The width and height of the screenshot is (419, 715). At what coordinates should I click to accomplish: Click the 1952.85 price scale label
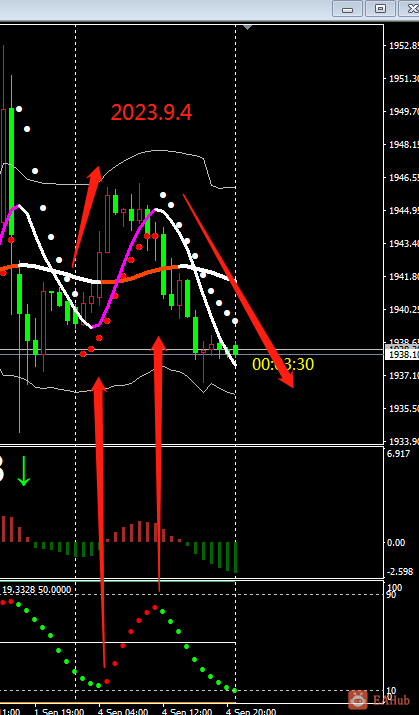[x=403, y=46]
